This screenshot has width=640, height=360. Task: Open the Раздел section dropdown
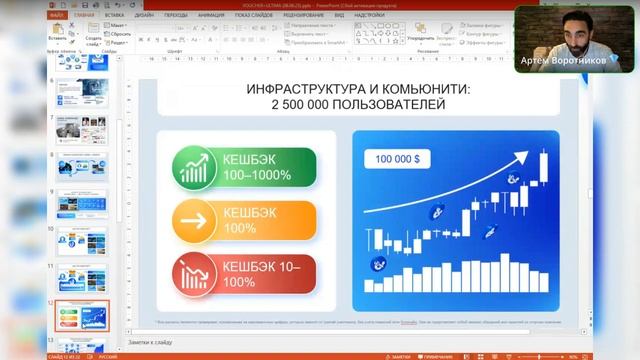(116, 42)
